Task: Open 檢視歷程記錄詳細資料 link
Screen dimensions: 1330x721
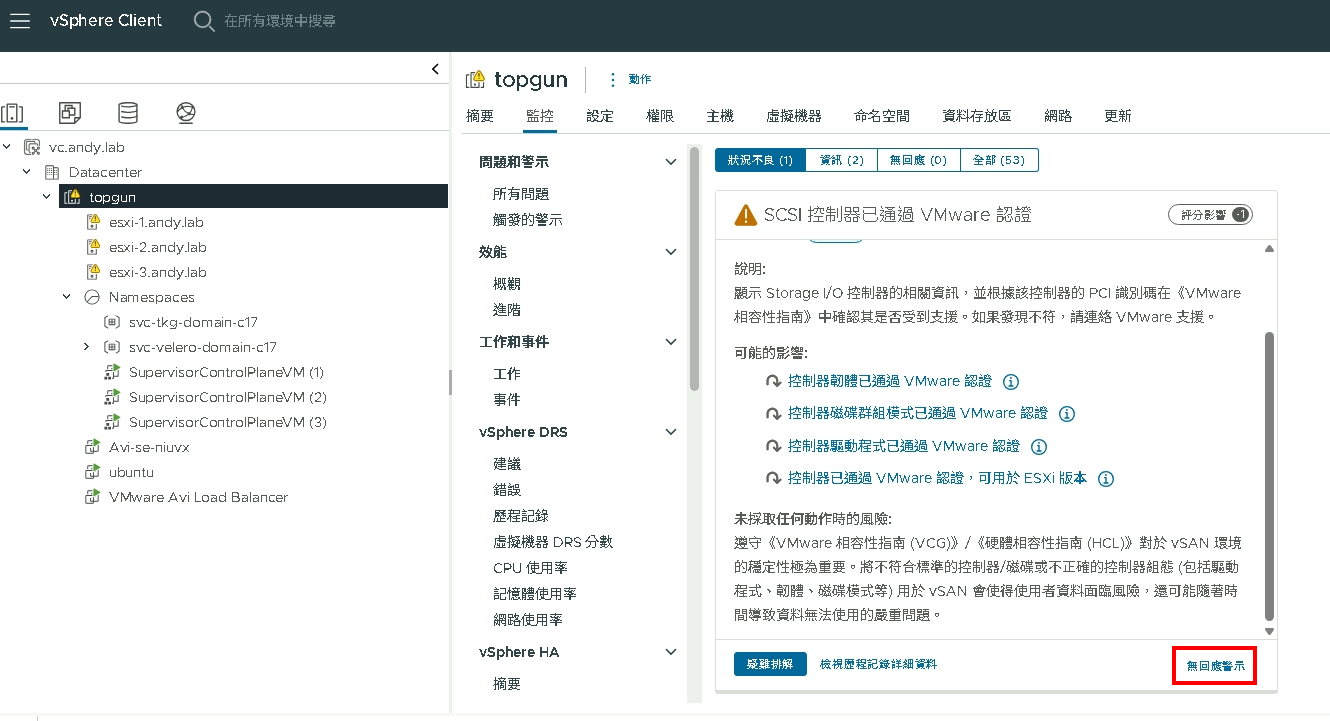Action: [878, 664]
